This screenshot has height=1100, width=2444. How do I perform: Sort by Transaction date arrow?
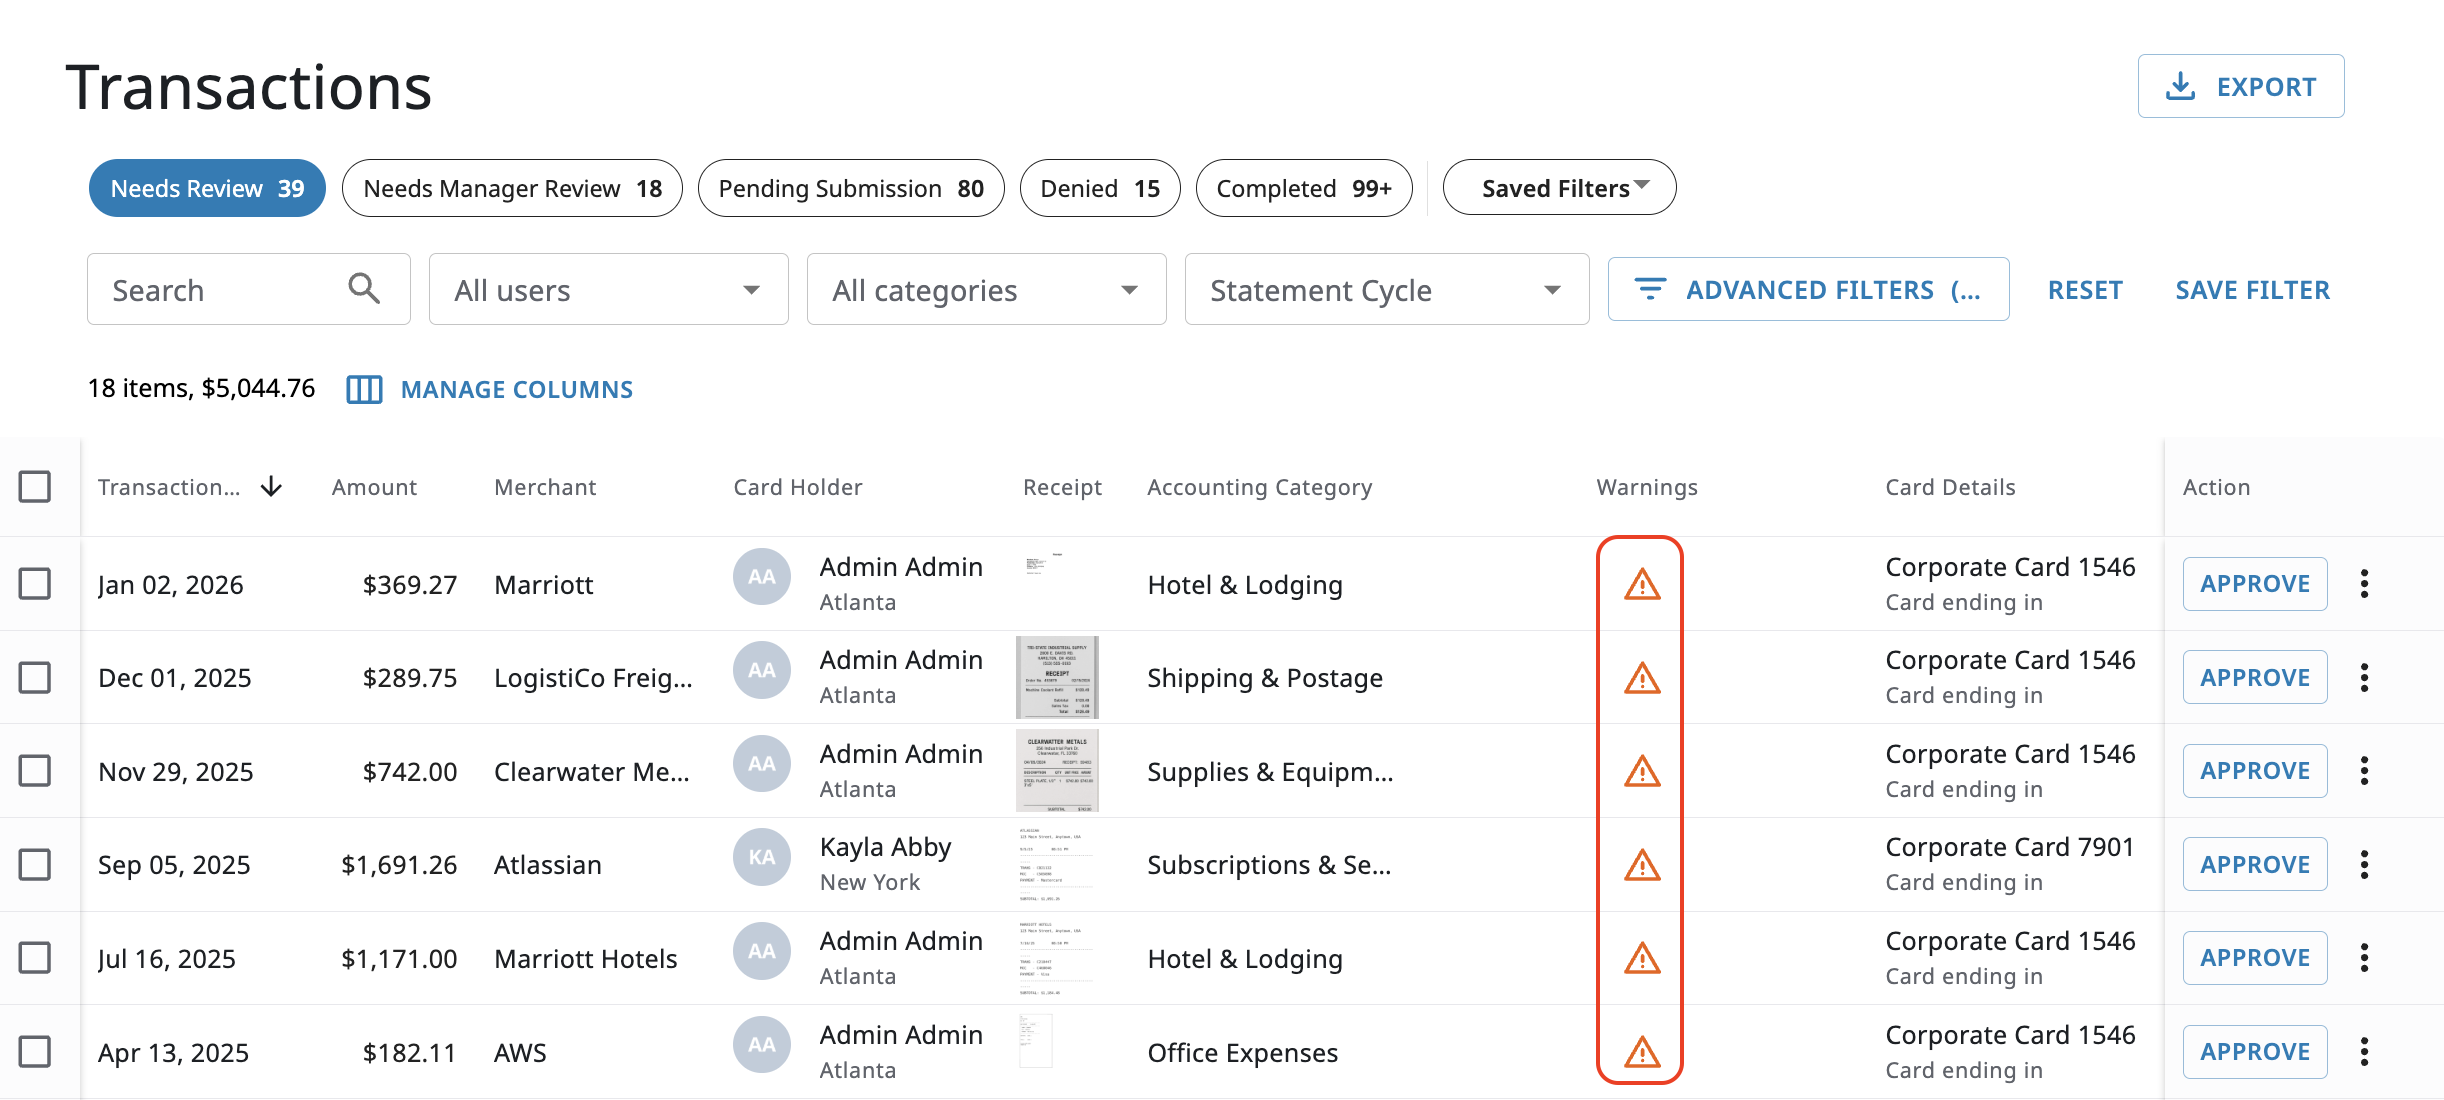pos(271,487)
